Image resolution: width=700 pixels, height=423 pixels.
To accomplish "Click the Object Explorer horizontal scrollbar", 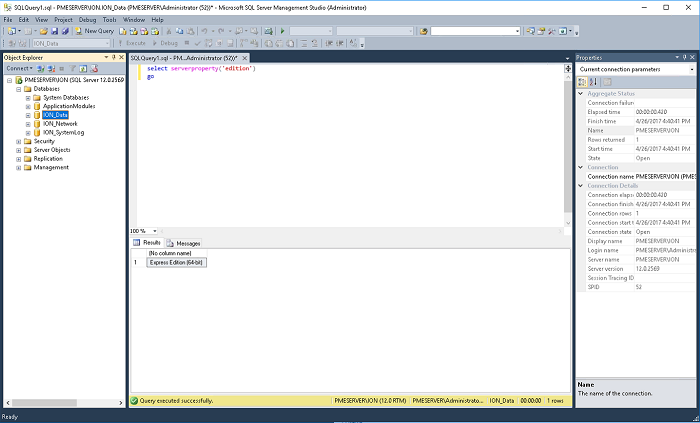I will [45, 402].
